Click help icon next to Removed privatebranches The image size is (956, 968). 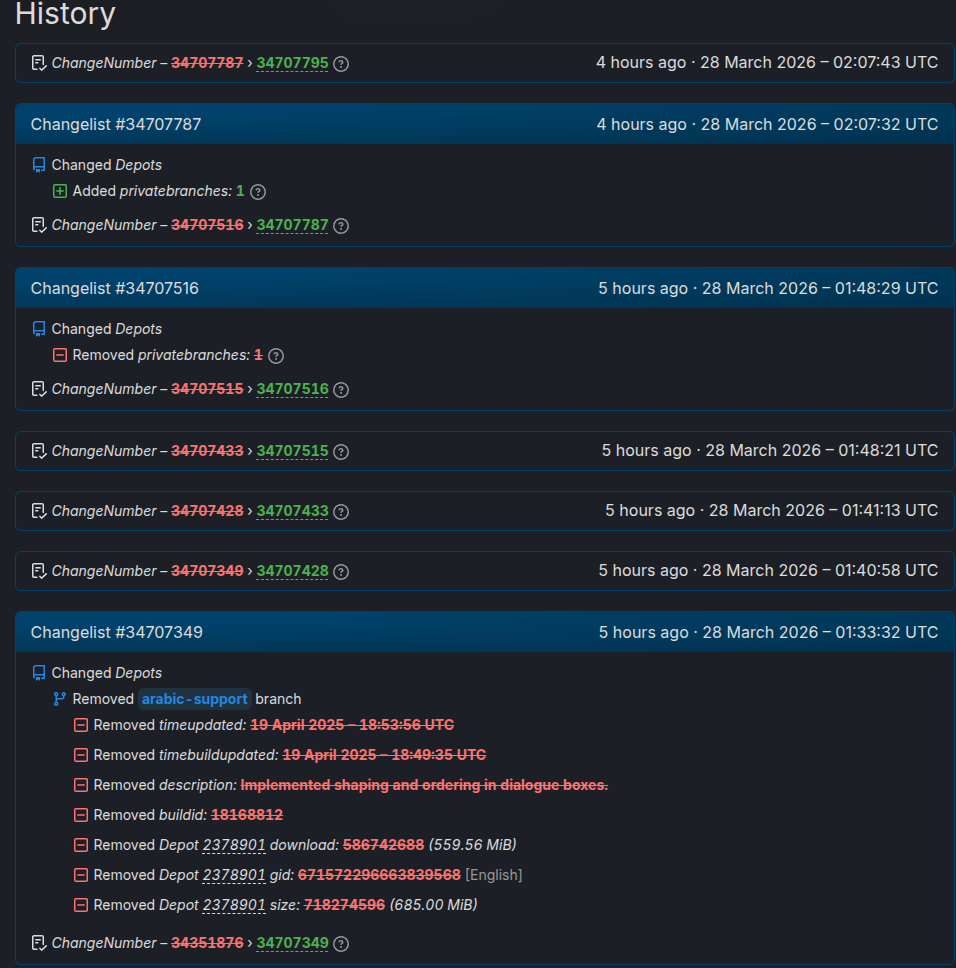coord(276,356)
